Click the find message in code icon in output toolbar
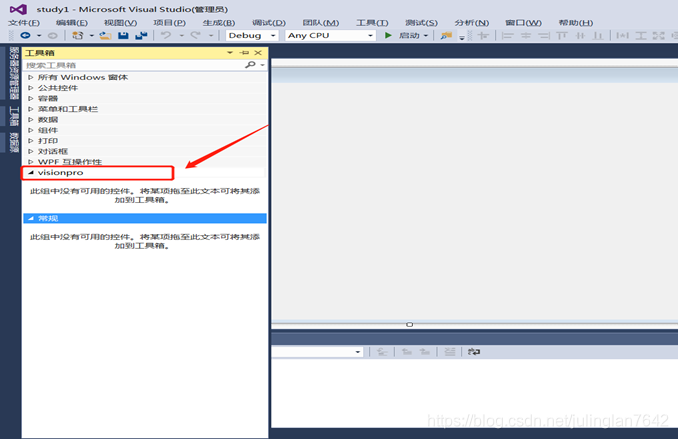The height and width of the screenshot is (439, 678). (x=382, y=352)
